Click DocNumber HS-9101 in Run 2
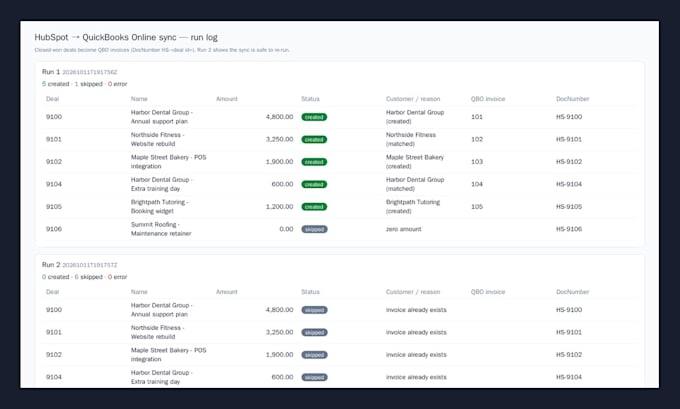This screenshot has height=409, width=680. pyautogui.click(x=569, y=332)
